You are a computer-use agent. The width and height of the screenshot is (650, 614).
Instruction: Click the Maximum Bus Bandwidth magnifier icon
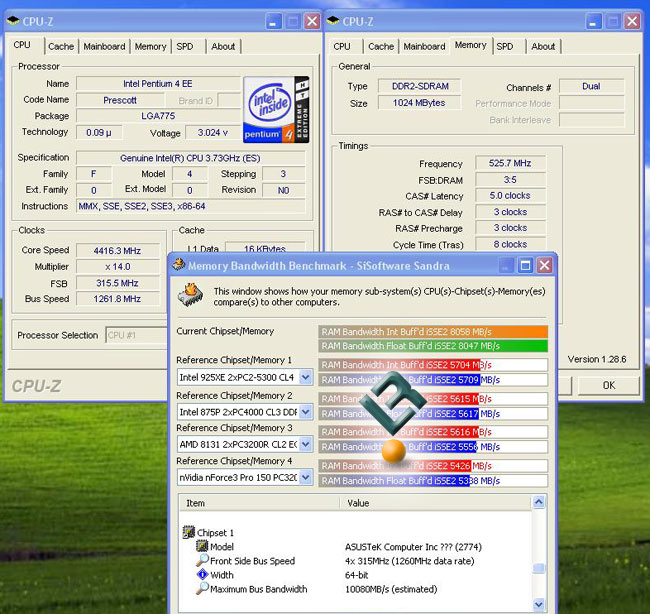(201, 589)
